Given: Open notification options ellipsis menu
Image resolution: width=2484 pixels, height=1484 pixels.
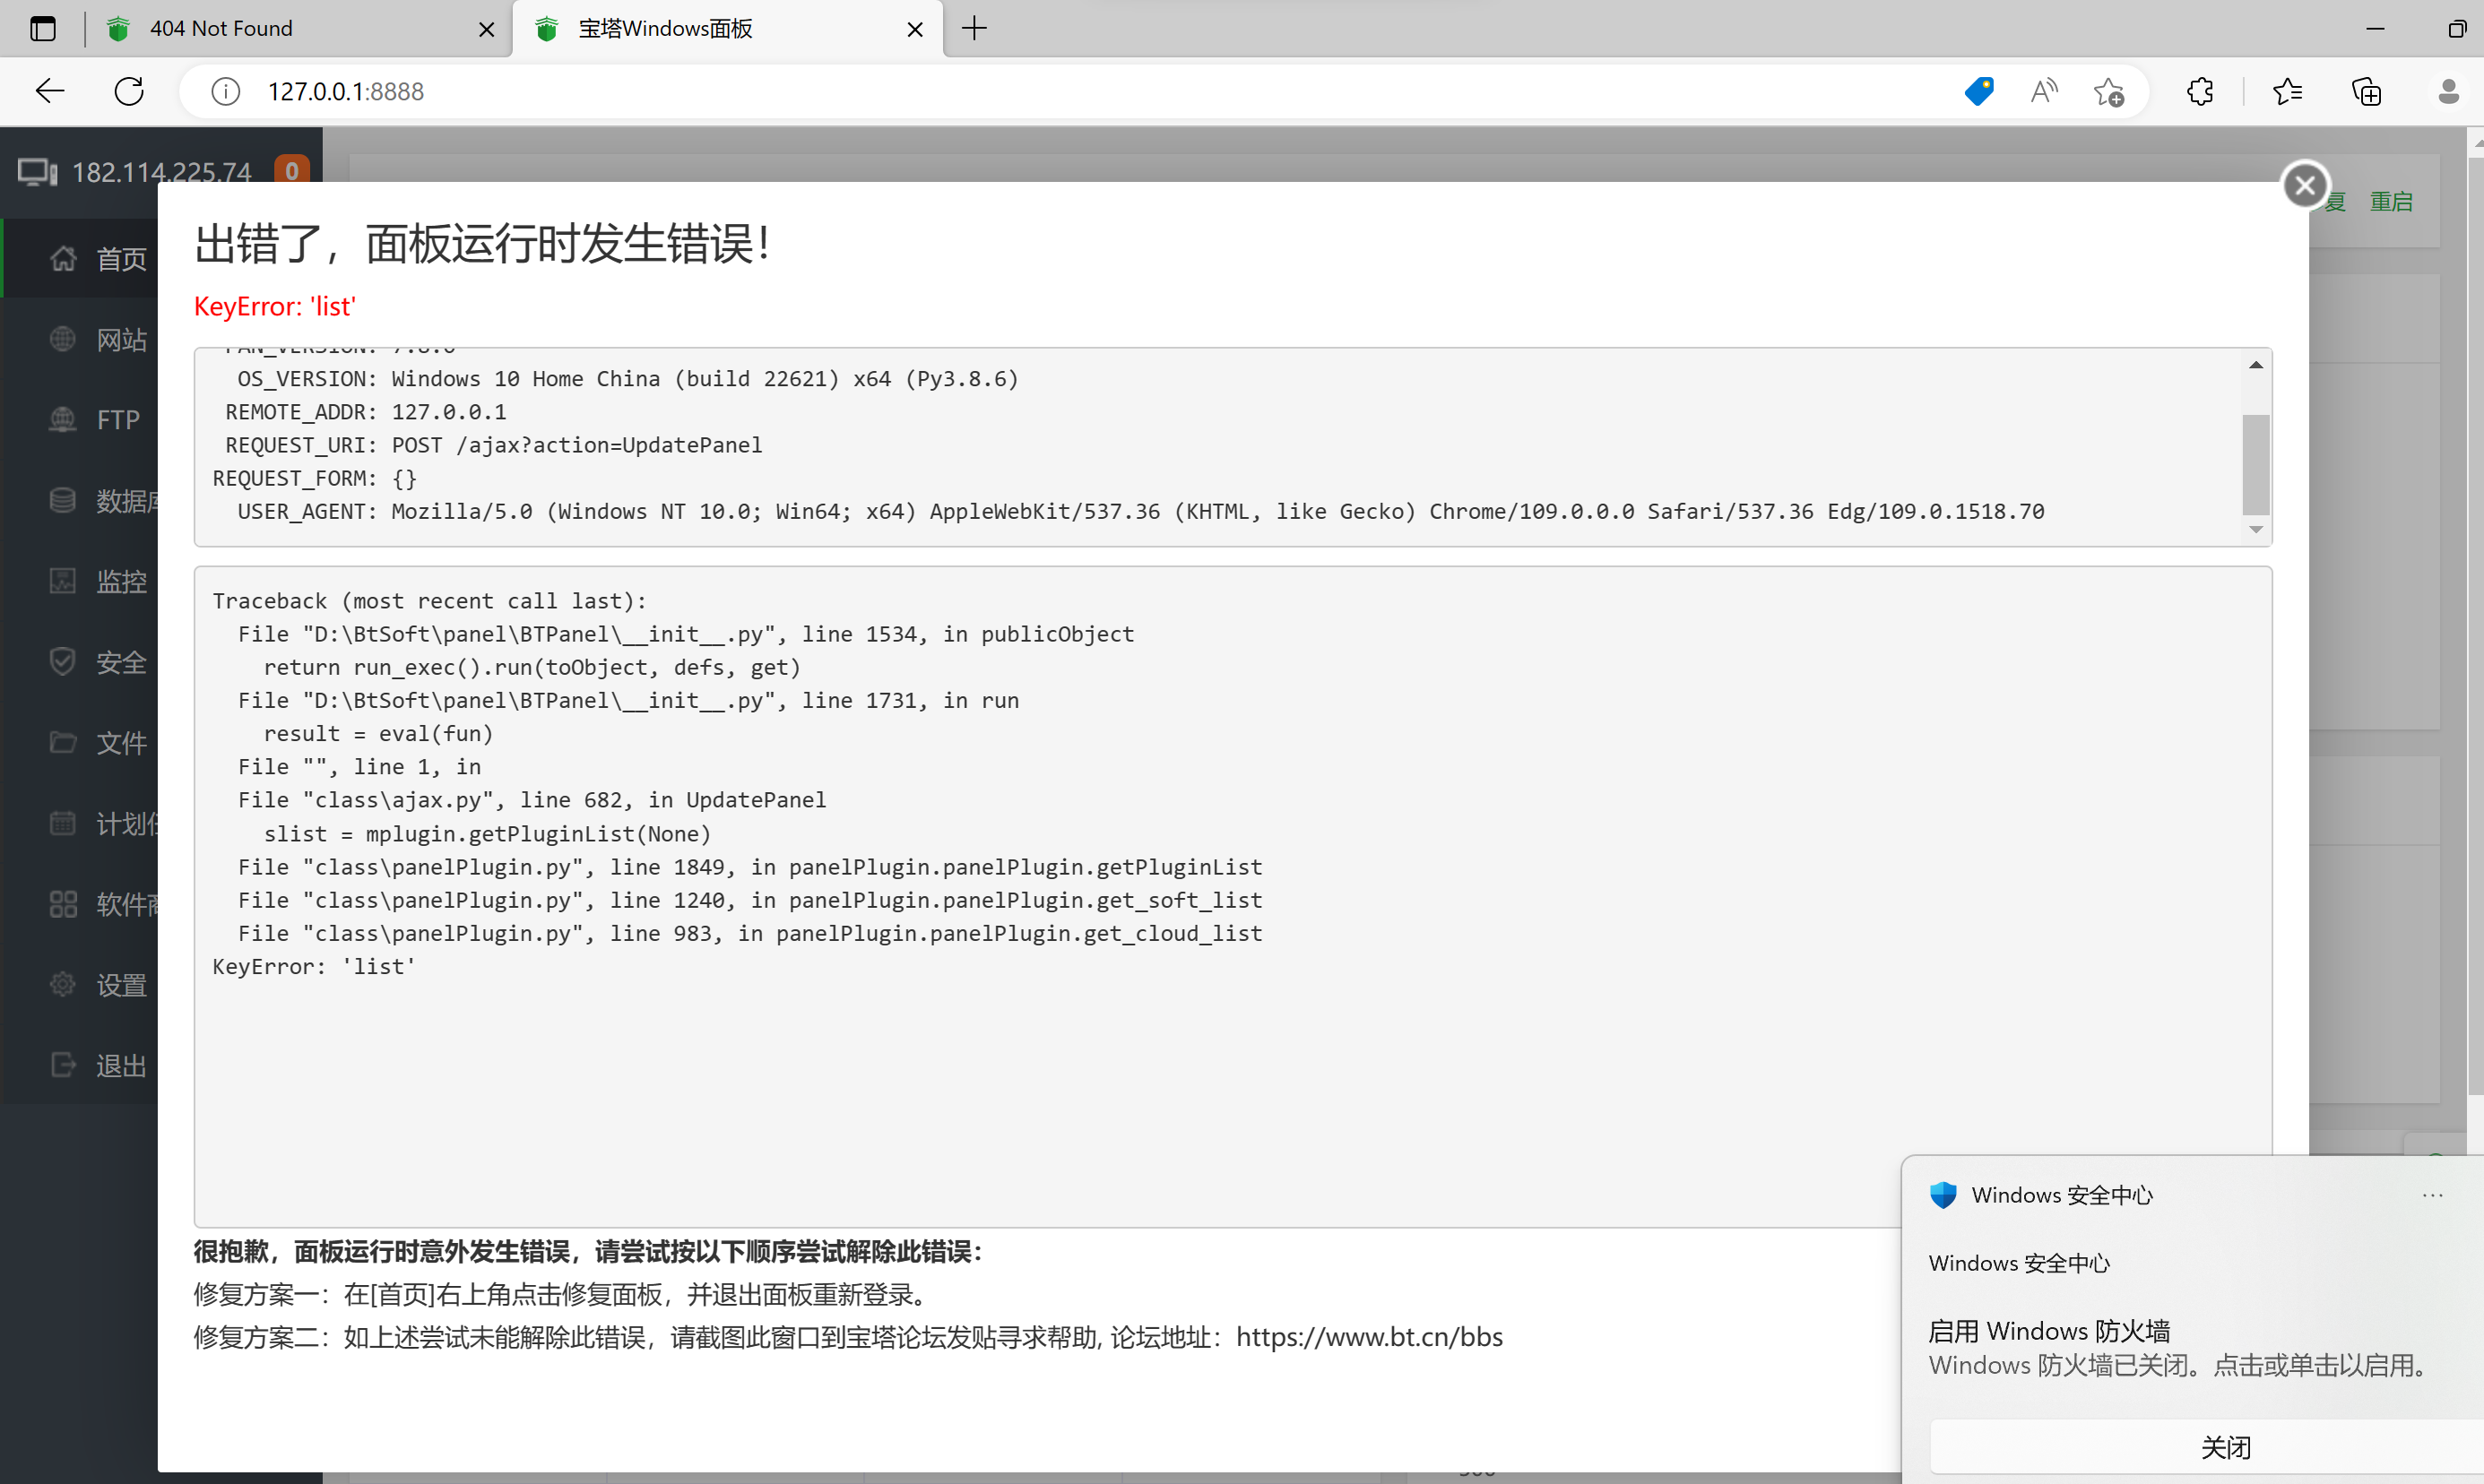Looking at the screenshot, I should (x=2432, y=1195).
